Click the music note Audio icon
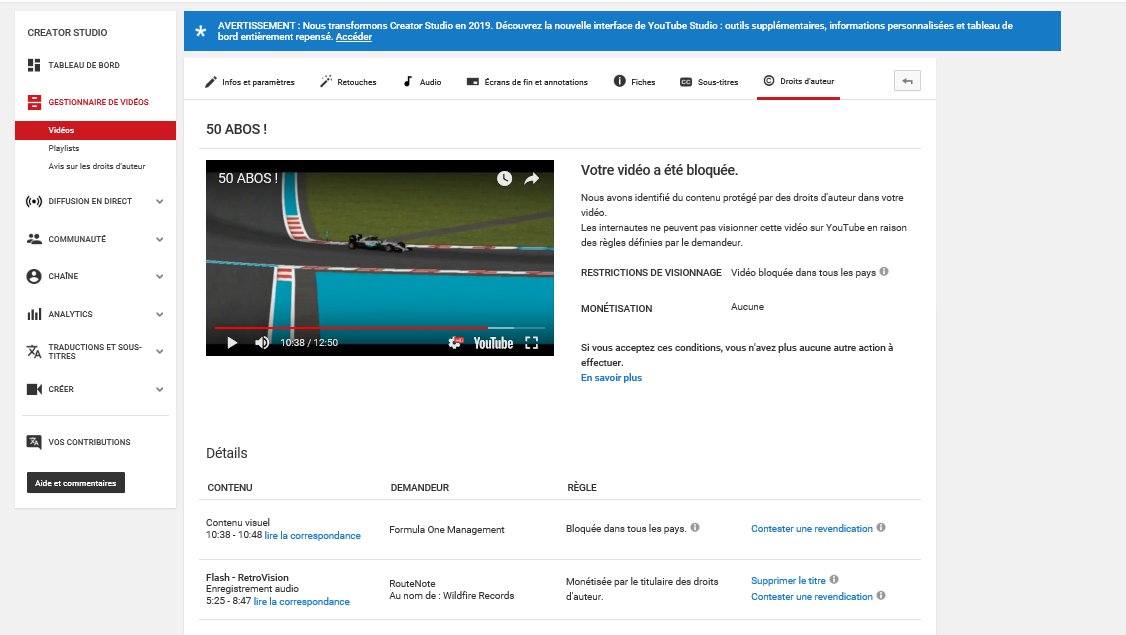Image resolution: width=1126 pixels, height=635 pixels. [408, 81]
